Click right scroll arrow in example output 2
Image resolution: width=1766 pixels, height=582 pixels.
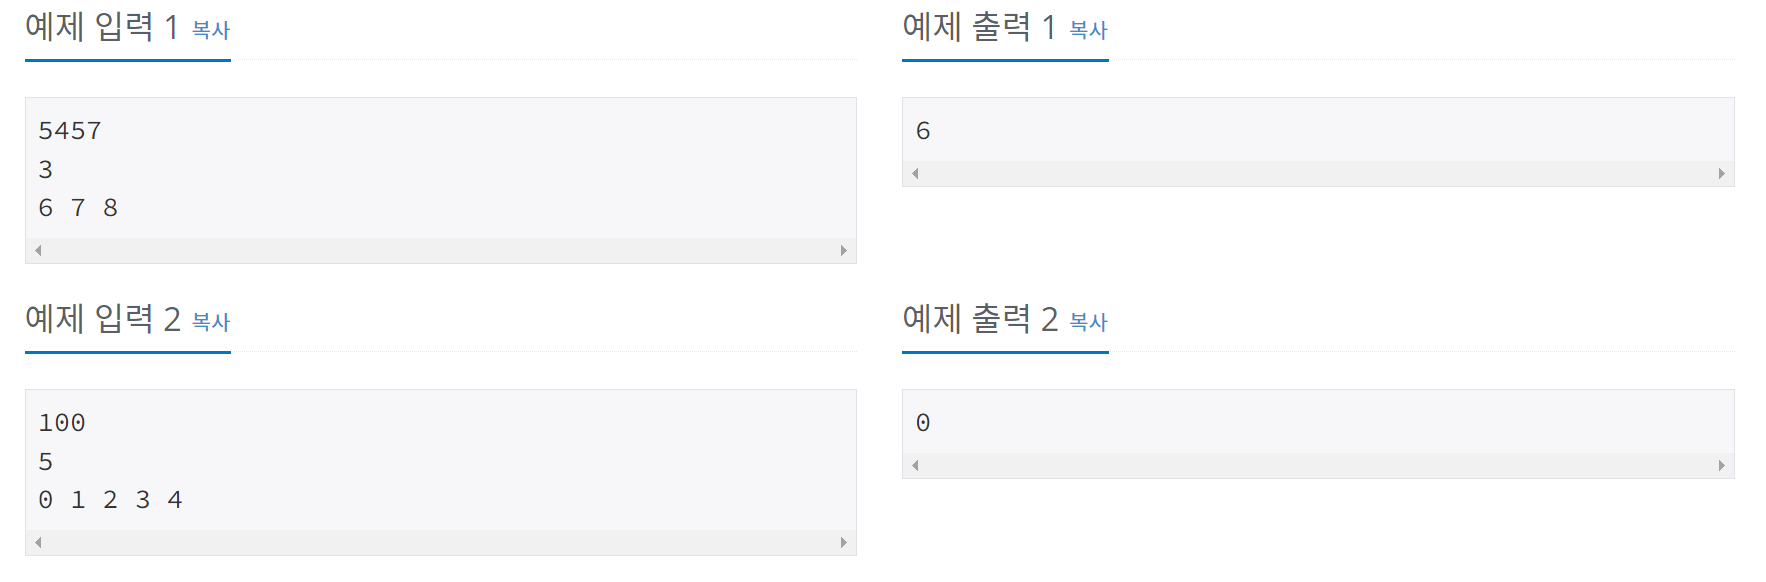tap(1721, 466)
